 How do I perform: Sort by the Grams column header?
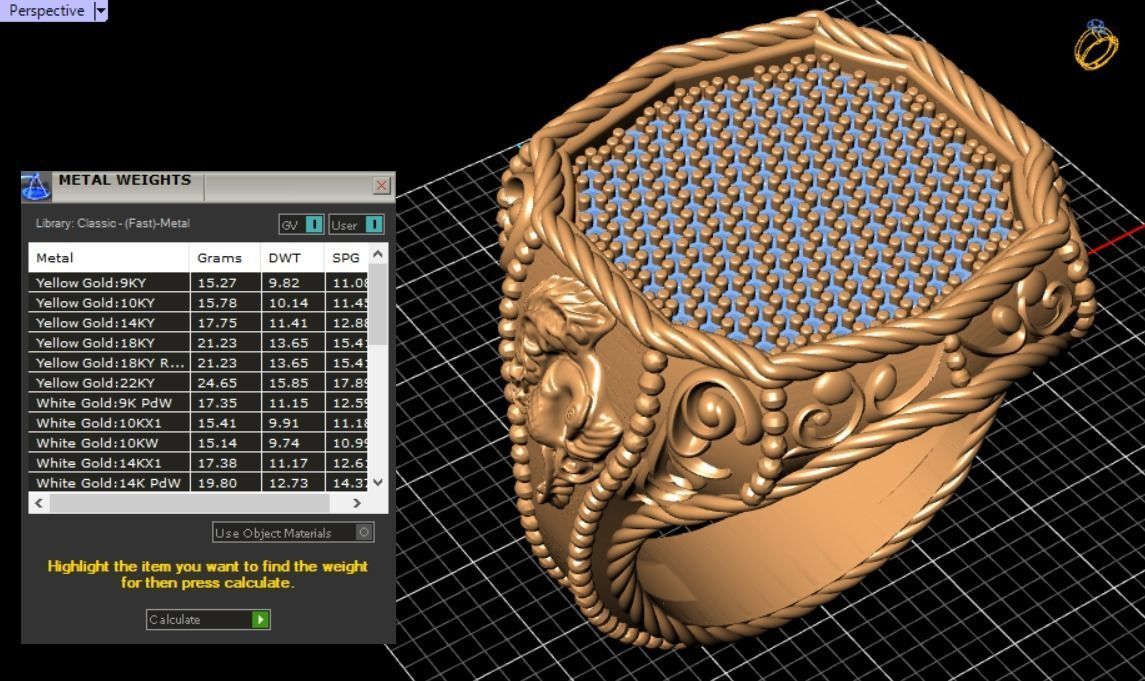point(225,258)
